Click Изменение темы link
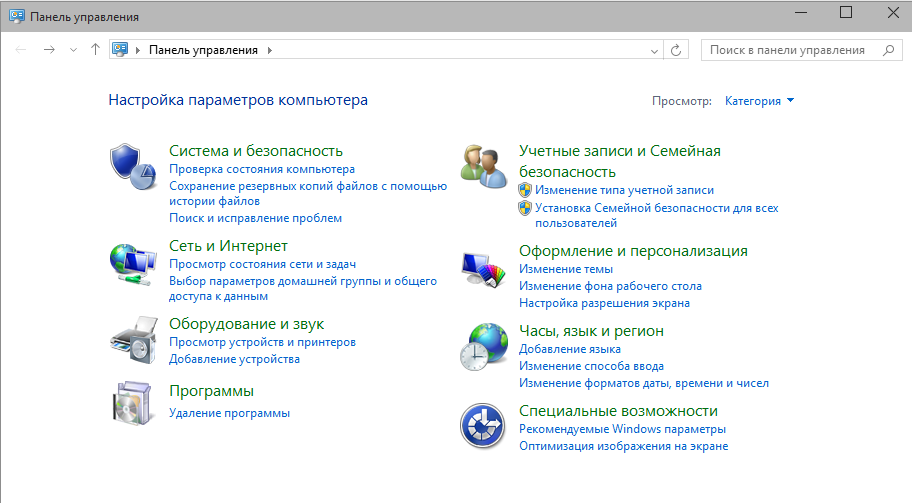Viewport: 912px width, 503px height. 566,269
